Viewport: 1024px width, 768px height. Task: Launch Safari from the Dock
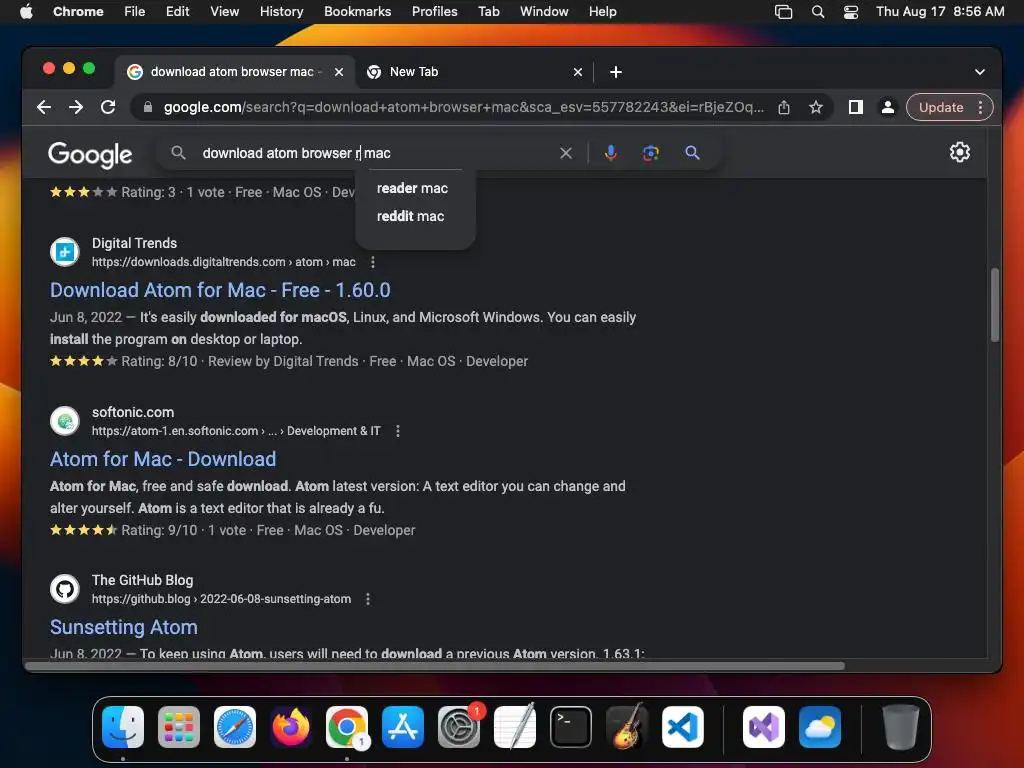point(234,727)
